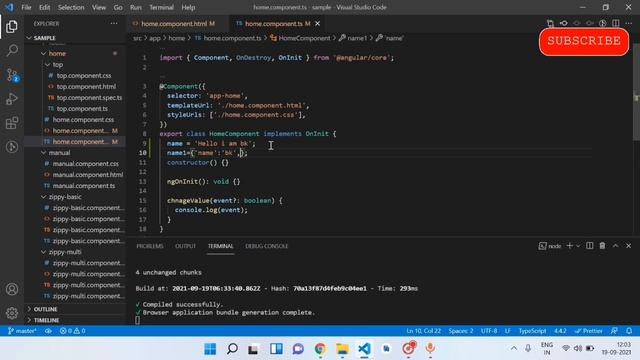Open Accounts icon in activity bar

(x=12, y=289)
